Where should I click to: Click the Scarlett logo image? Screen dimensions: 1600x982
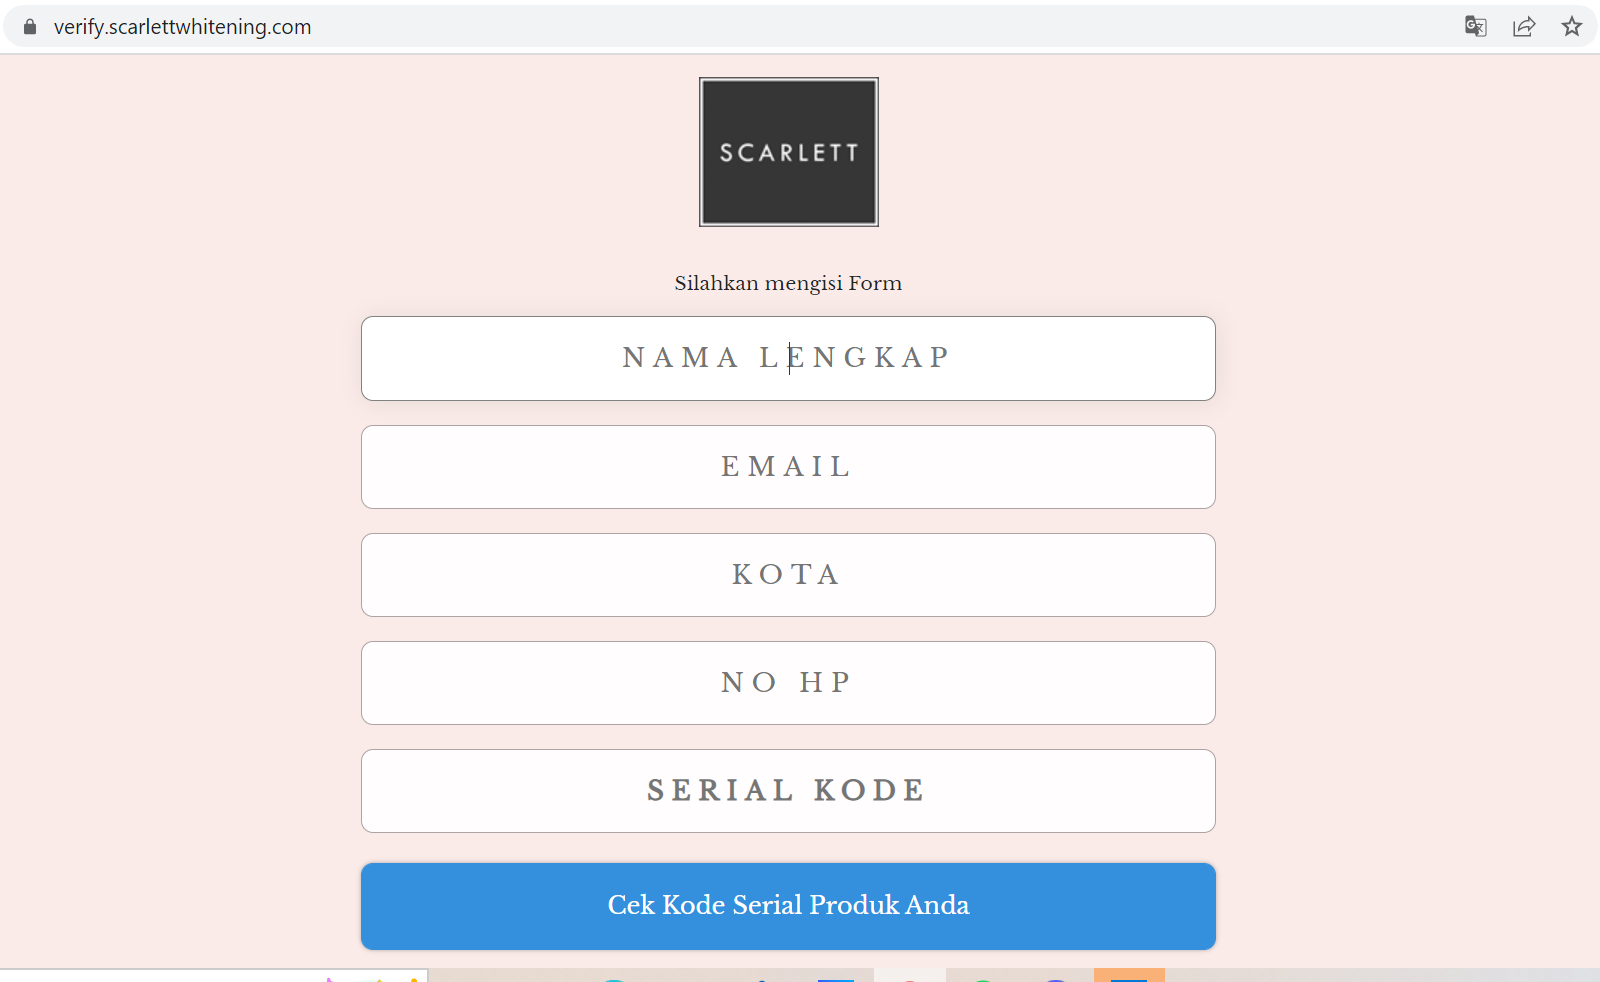[x=788, y=152]
